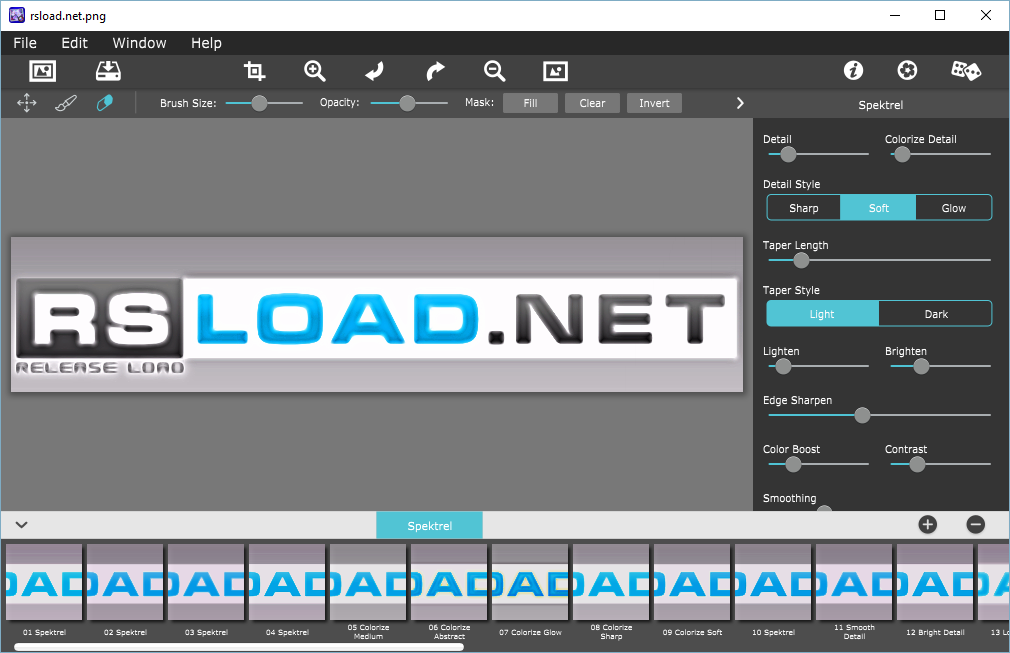This screenshot has height=653, width=1010.
Task: Select preset 01 Spektrel thumbnail
Action: coord(44,582)
